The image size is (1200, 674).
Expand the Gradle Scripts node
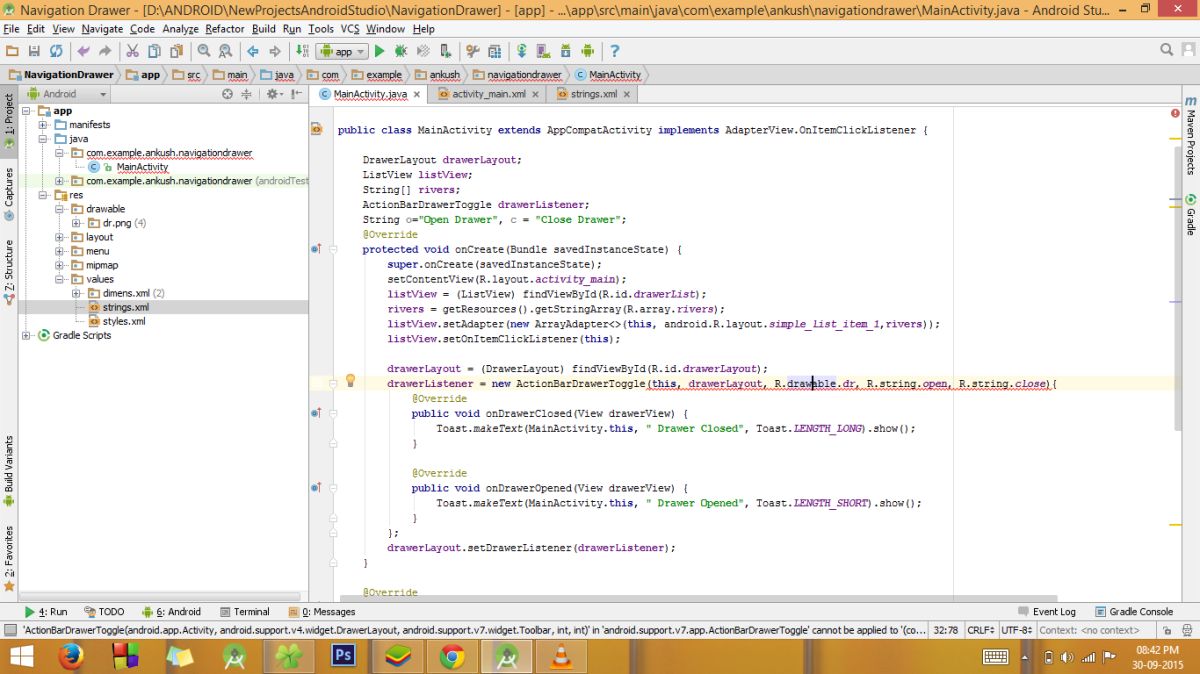click(x=26, y=335)
